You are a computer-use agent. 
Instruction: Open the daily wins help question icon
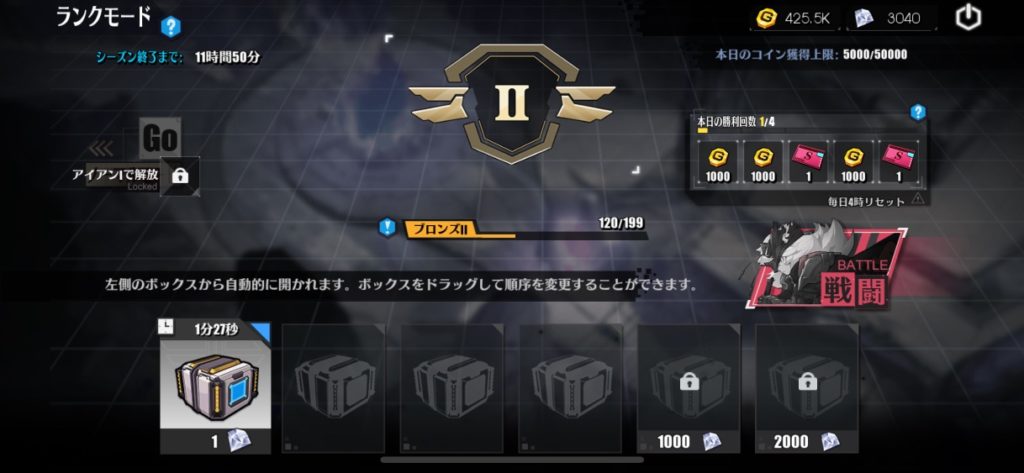(x=918, y=112)
